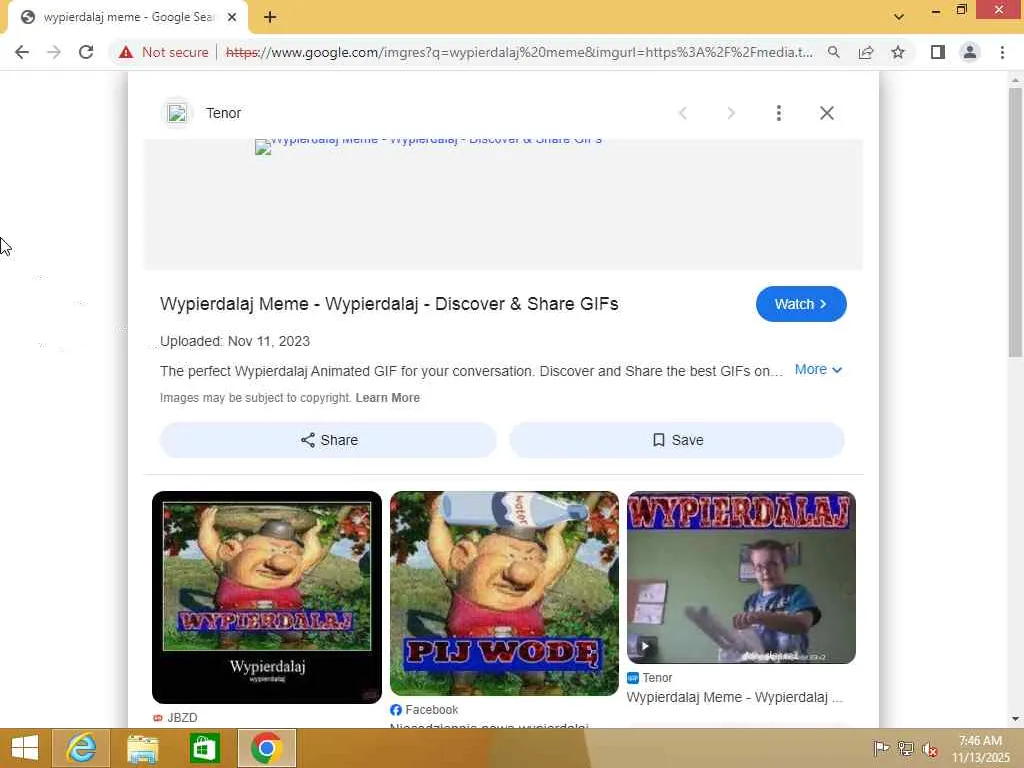Open the Learn More copyright link
This screenshot has height=768, width=1024.
(x=388, y=398)
